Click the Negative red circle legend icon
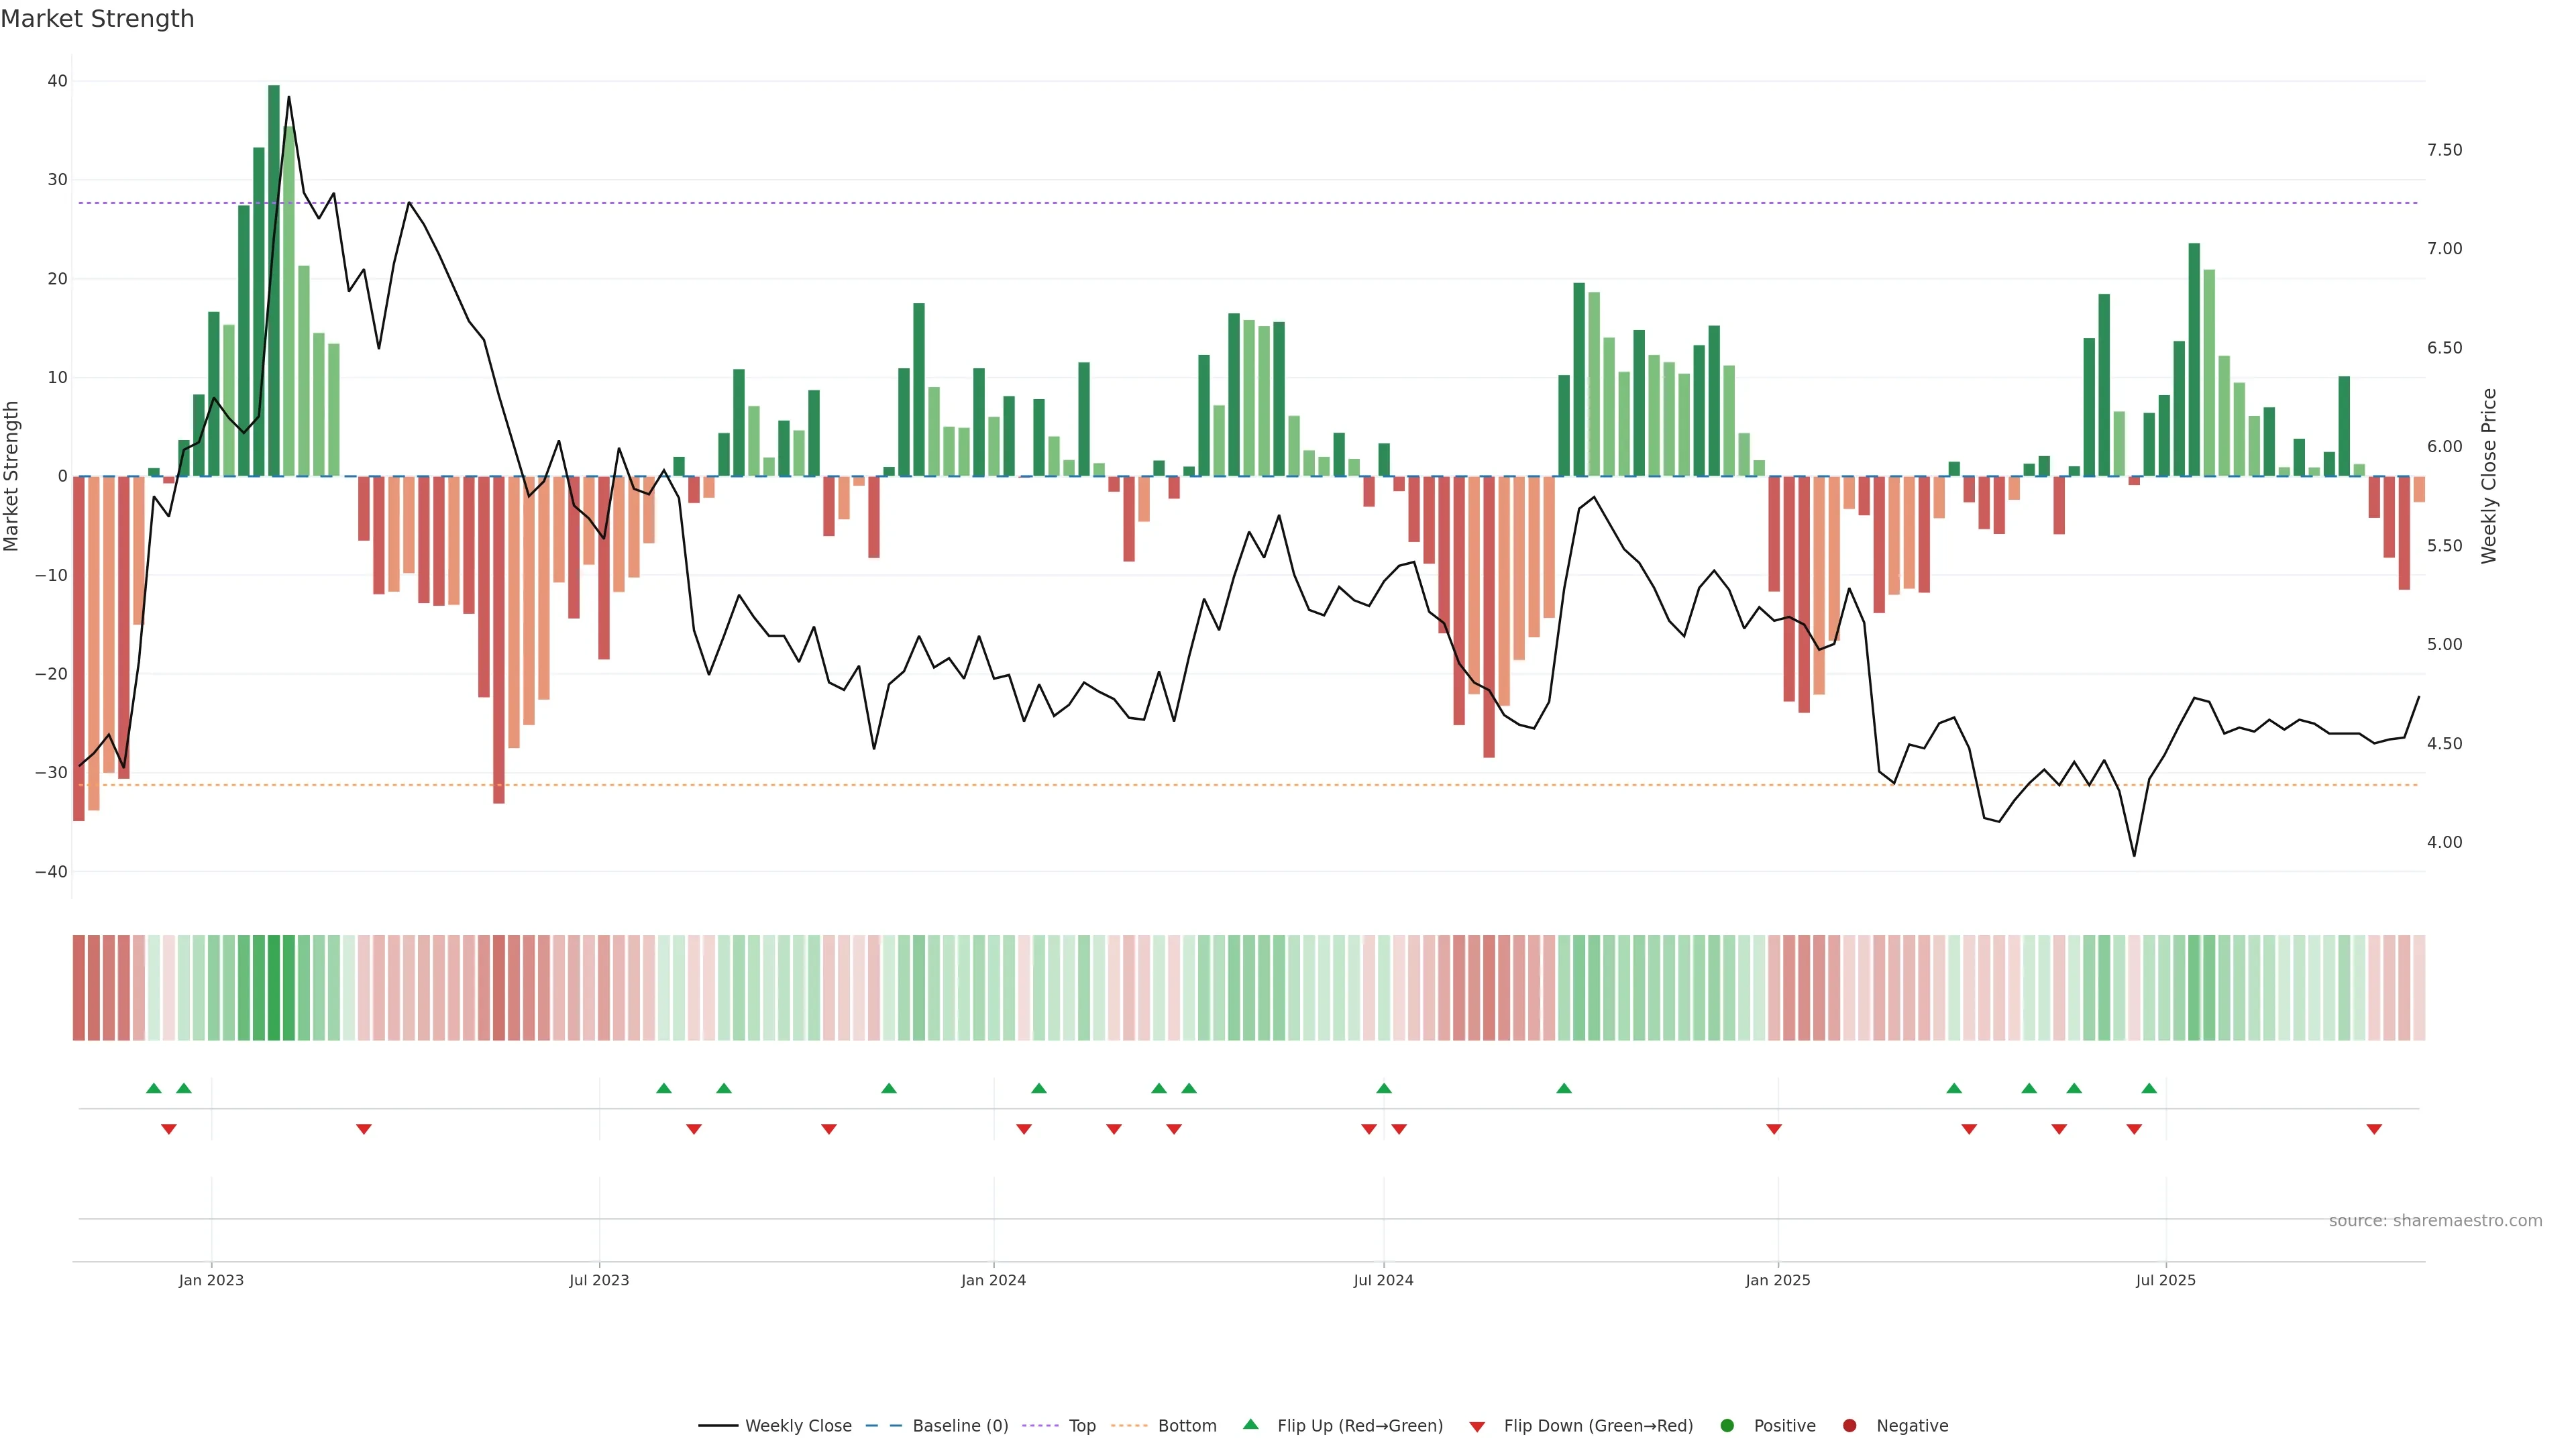This screenshot has height=1449, width=2576. (x=1849, y=1425)
